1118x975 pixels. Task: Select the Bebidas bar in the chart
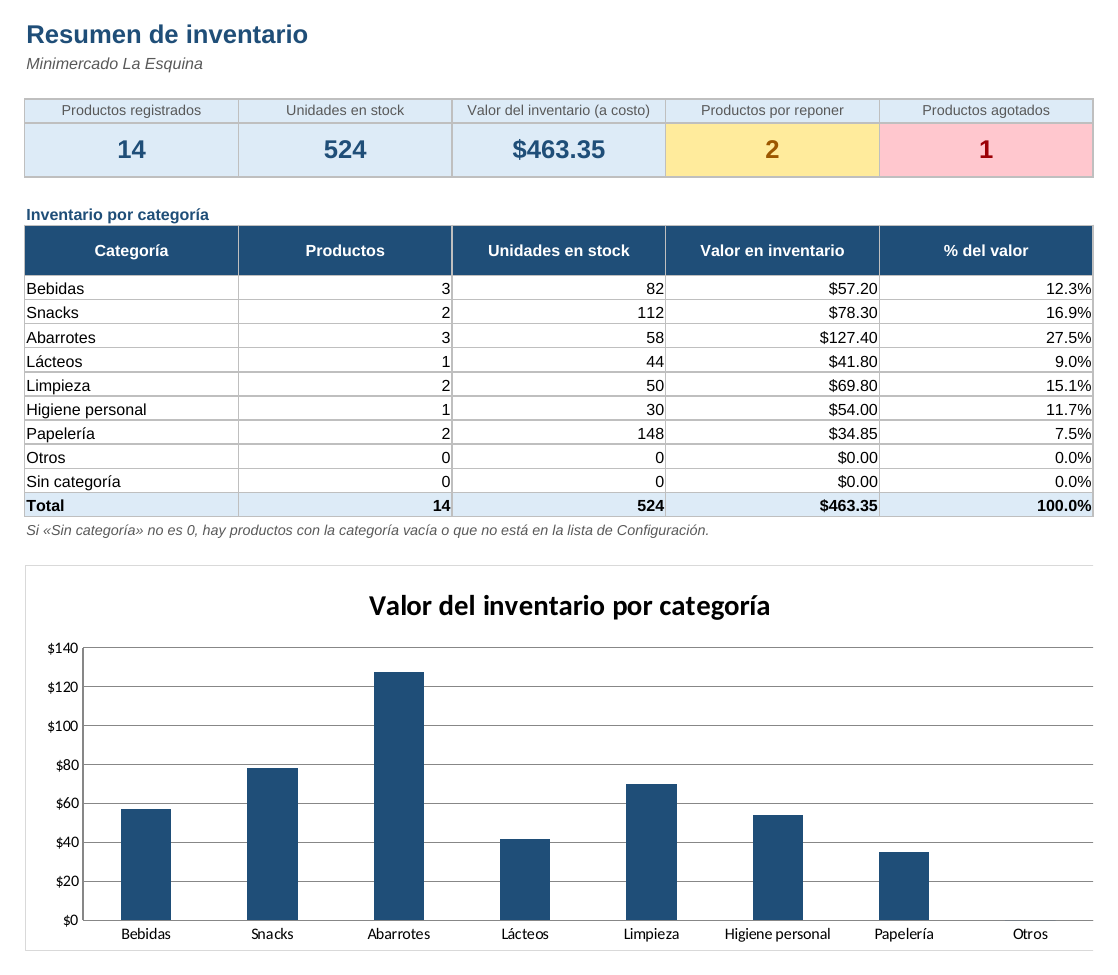pos(146,864)
